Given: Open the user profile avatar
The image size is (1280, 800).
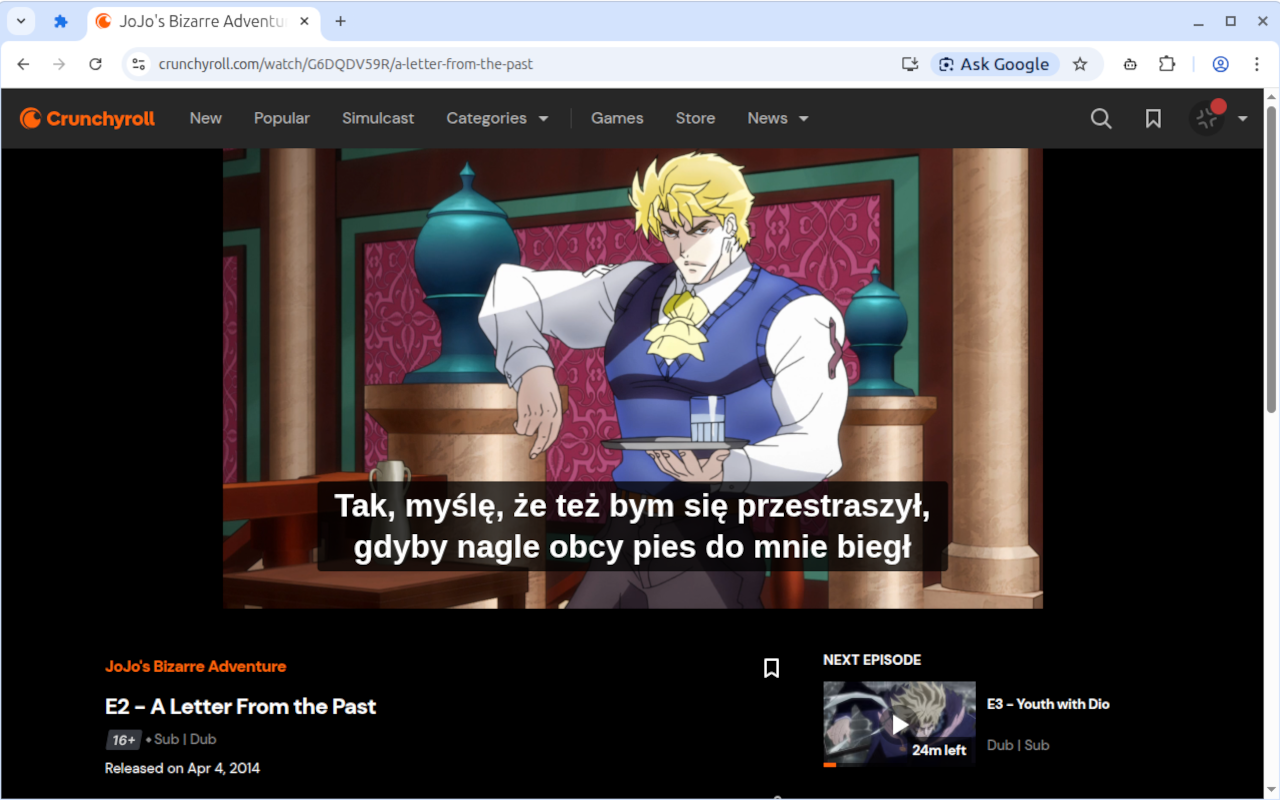Looking at the screenshot, I should tap(1207, 118).
